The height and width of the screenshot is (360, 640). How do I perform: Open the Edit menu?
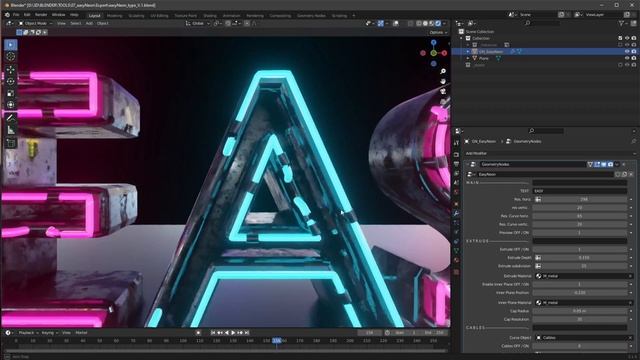[27, 15]
